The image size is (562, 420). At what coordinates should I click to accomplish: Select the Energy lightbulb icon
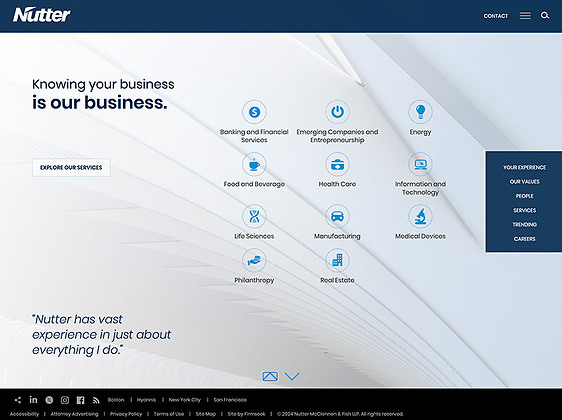point(420,112)
